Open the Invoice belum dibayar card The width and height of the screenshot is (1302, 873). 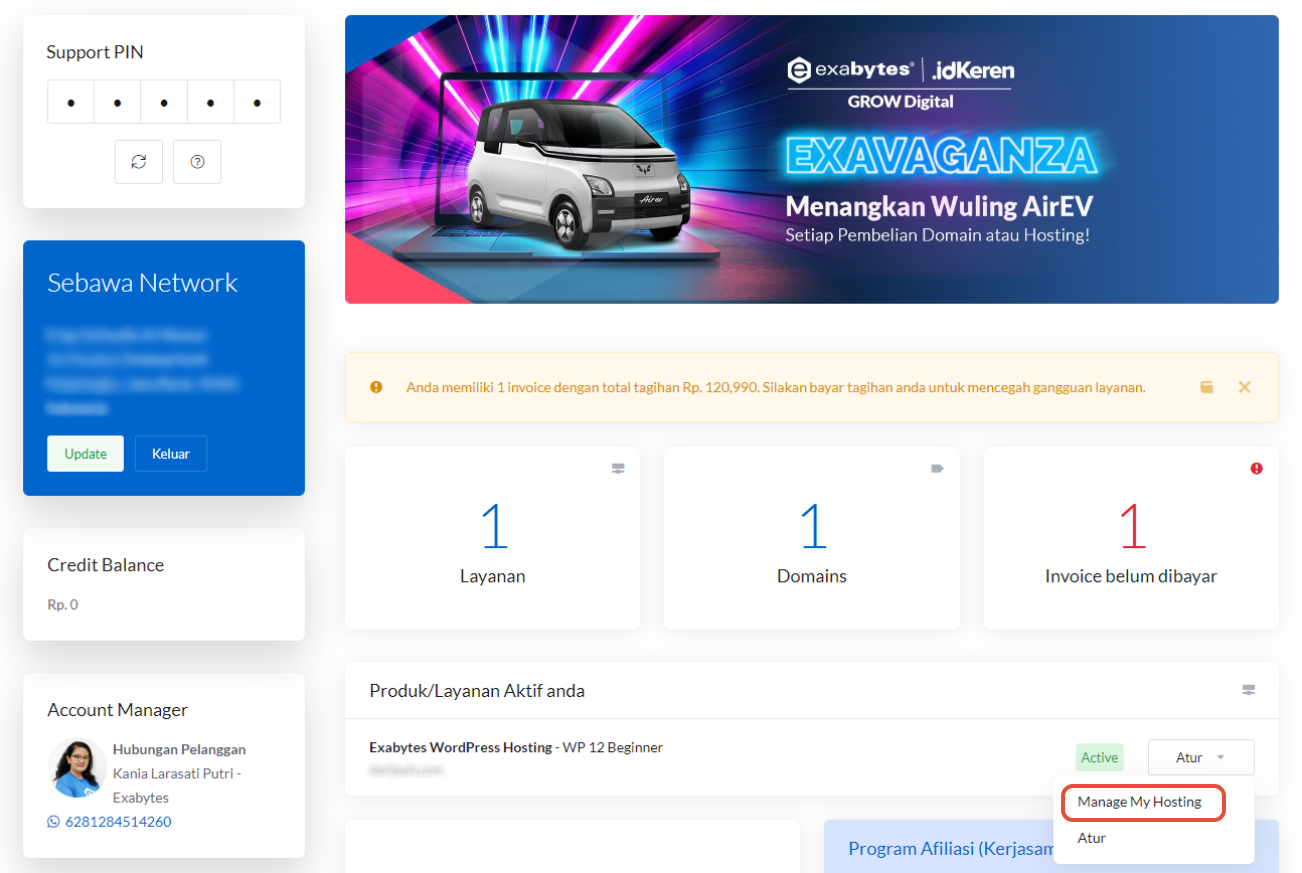pyautogui.click(x=1131, y=538)
